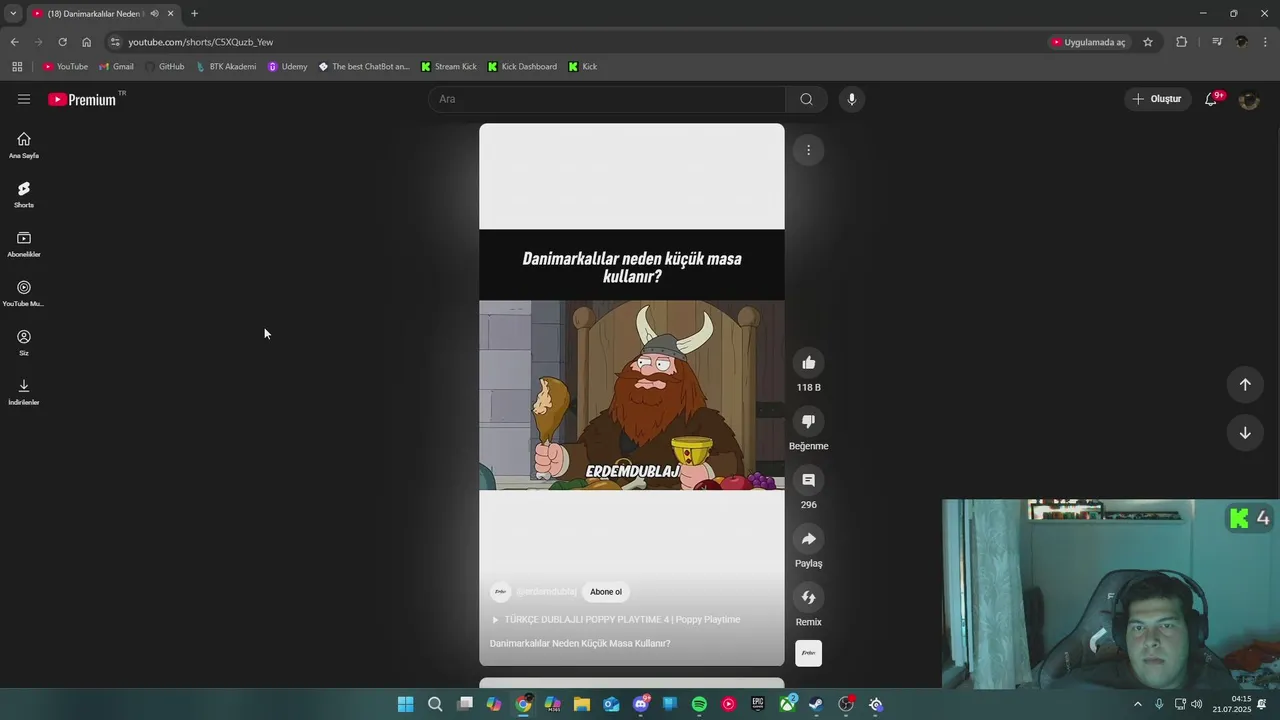The height and width of the screenshot is (720, 1280).
Task: Click Uygulamada aç in address bar
Action: tap(1089, 42)
